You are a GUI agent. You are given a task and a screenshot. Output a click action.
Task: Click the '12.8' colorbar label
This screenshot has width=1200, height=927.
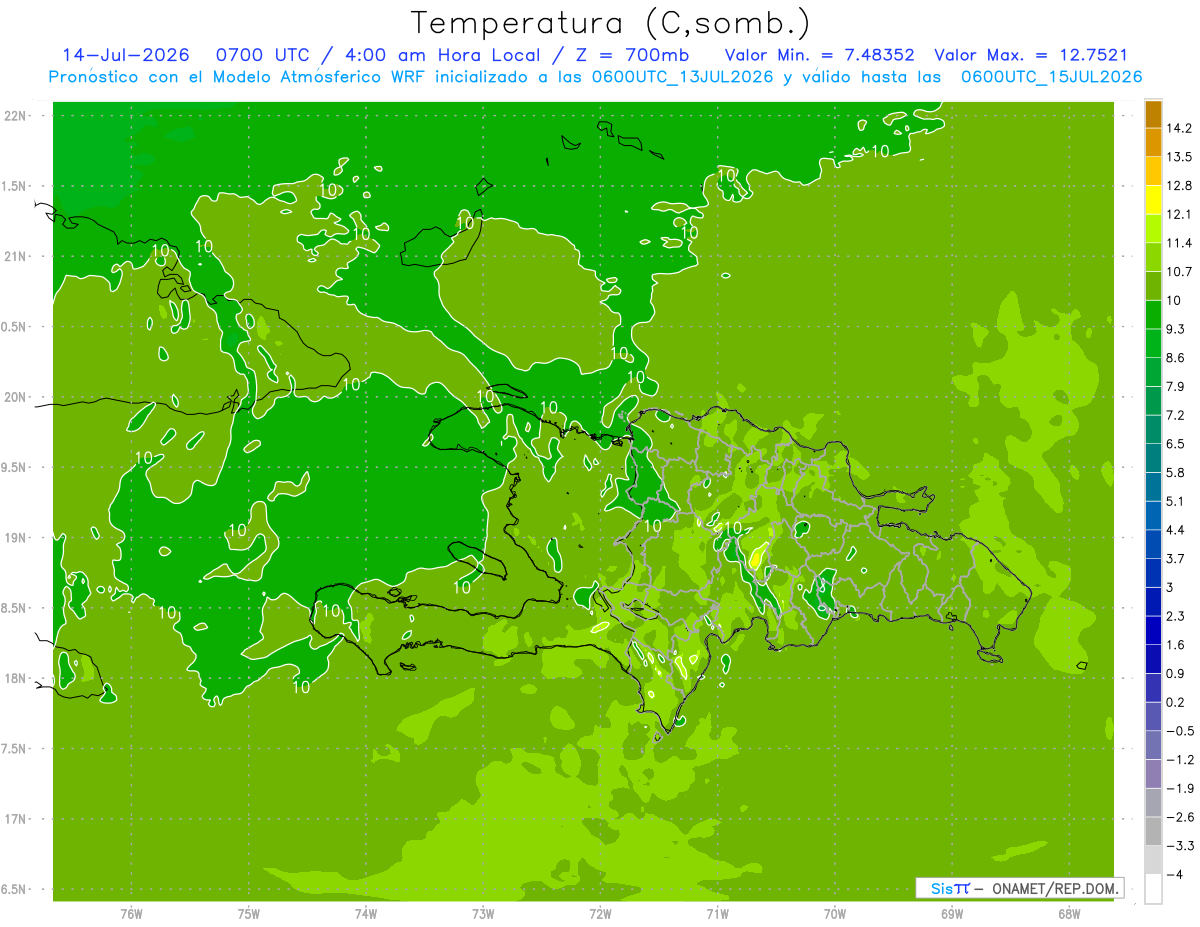[1179, 186]
